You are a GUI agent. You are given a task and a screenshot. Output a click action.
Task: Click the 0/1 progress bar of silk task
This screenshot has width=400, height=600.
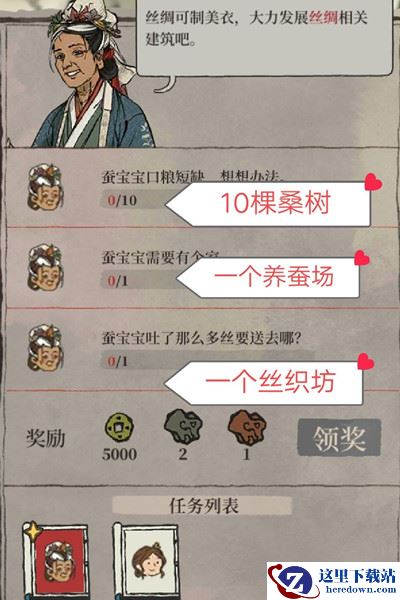click(207, 361)
